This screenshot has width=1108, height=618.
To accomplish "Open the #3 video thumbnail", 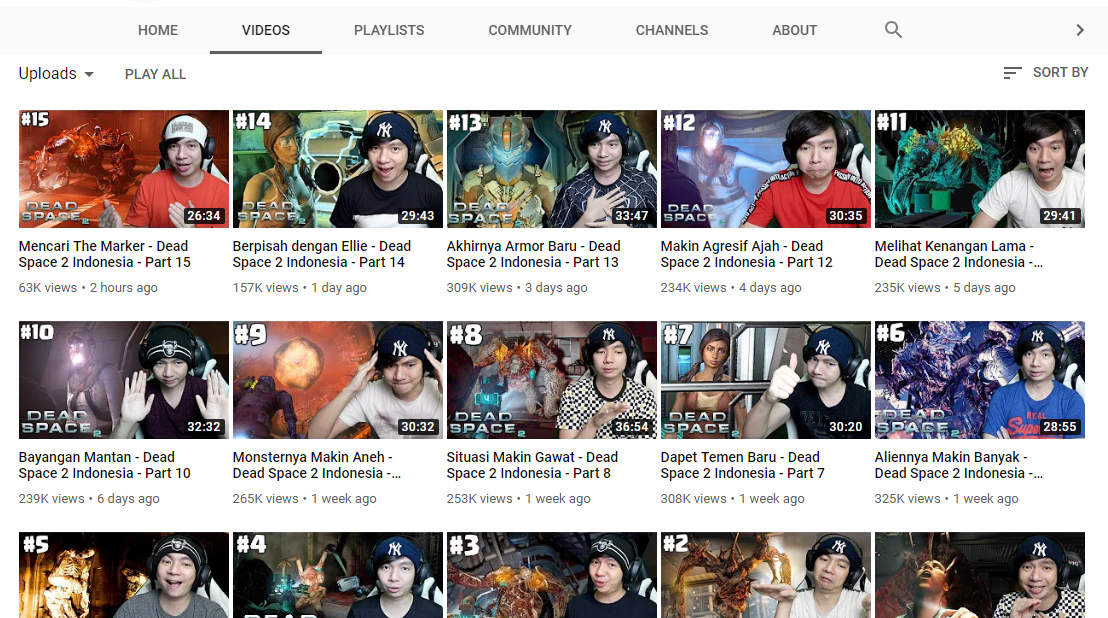I will pyautogui.click(x=552, y=575).
